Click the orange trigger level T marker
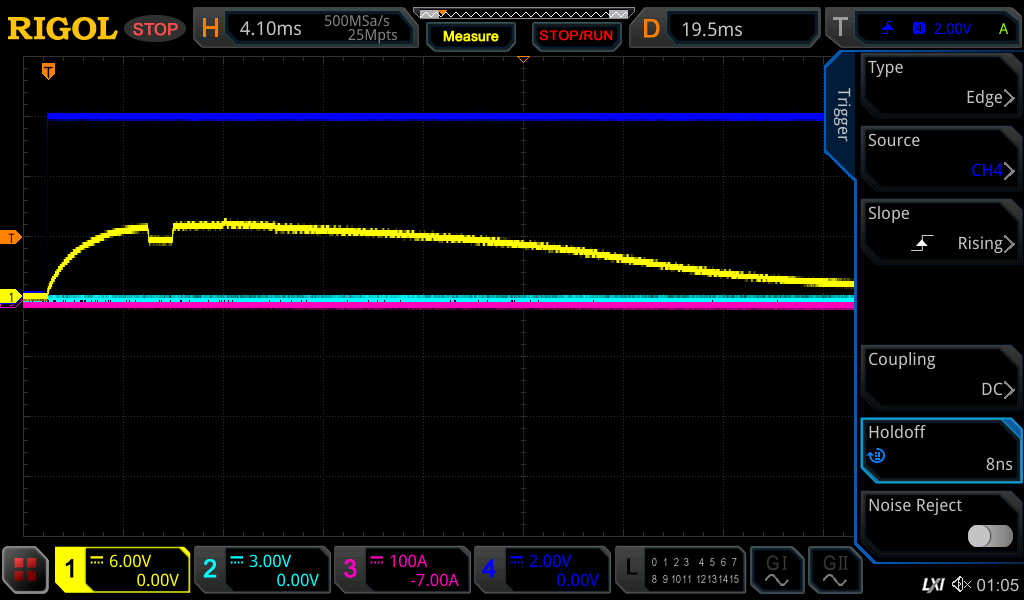The image size is (1024, 600). (11, 237)
